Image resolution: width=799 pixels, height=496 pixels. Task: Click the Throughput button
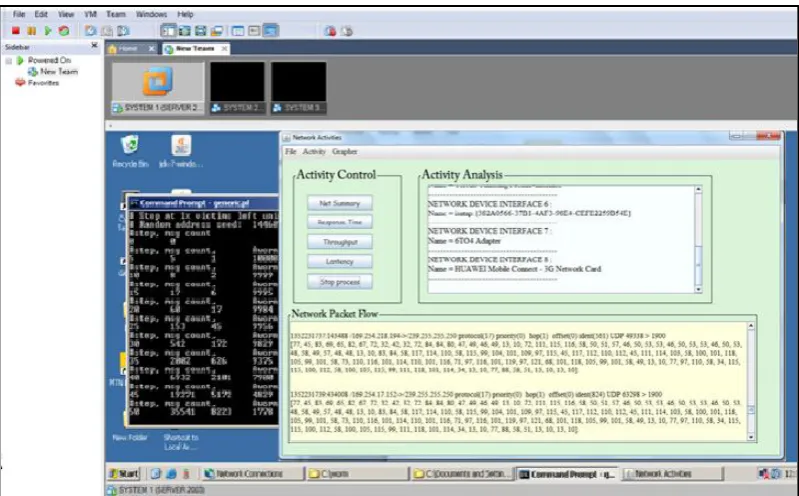pyautogui.click(x=339, y=242)
